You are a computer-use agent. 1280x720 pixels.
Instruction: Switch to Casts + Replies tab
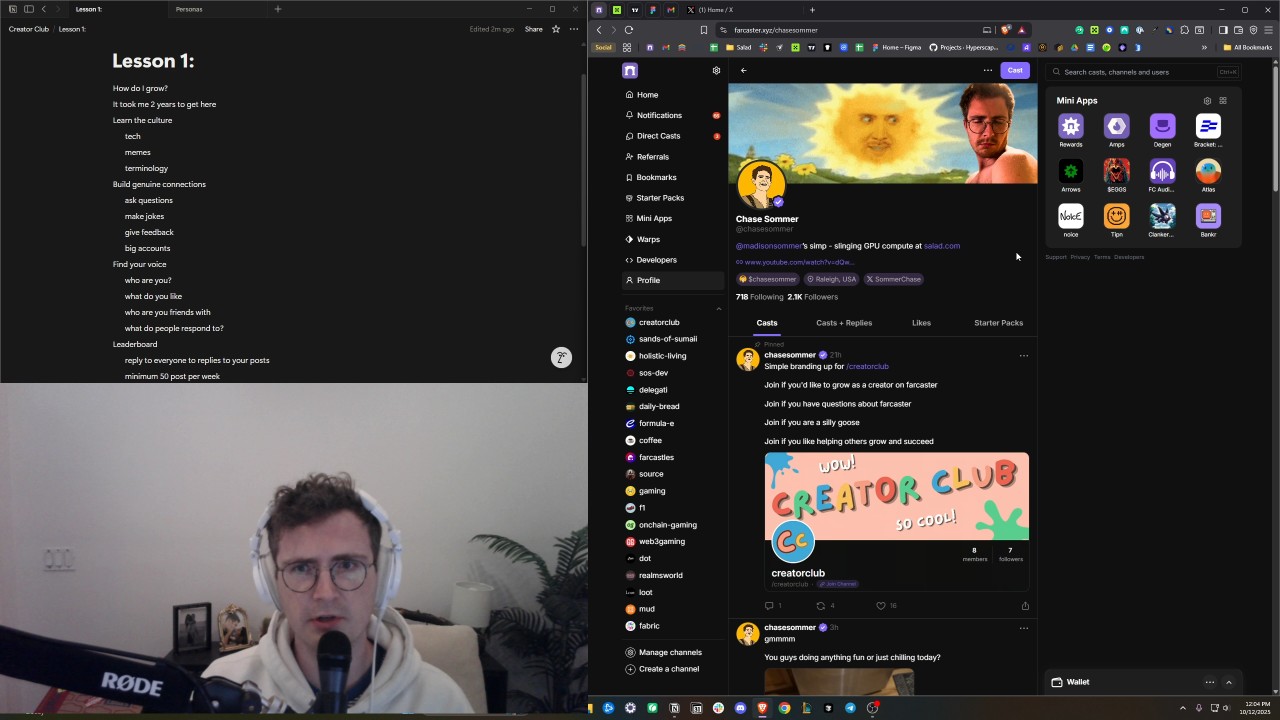coord(844,323)
